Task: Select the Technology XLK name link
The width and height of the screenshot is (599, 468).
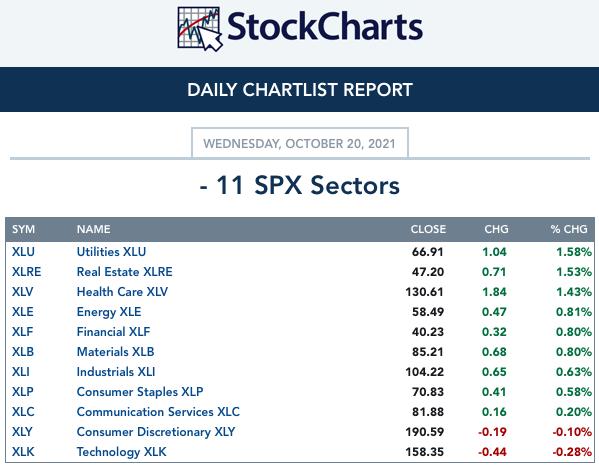Action: [121, 452]
